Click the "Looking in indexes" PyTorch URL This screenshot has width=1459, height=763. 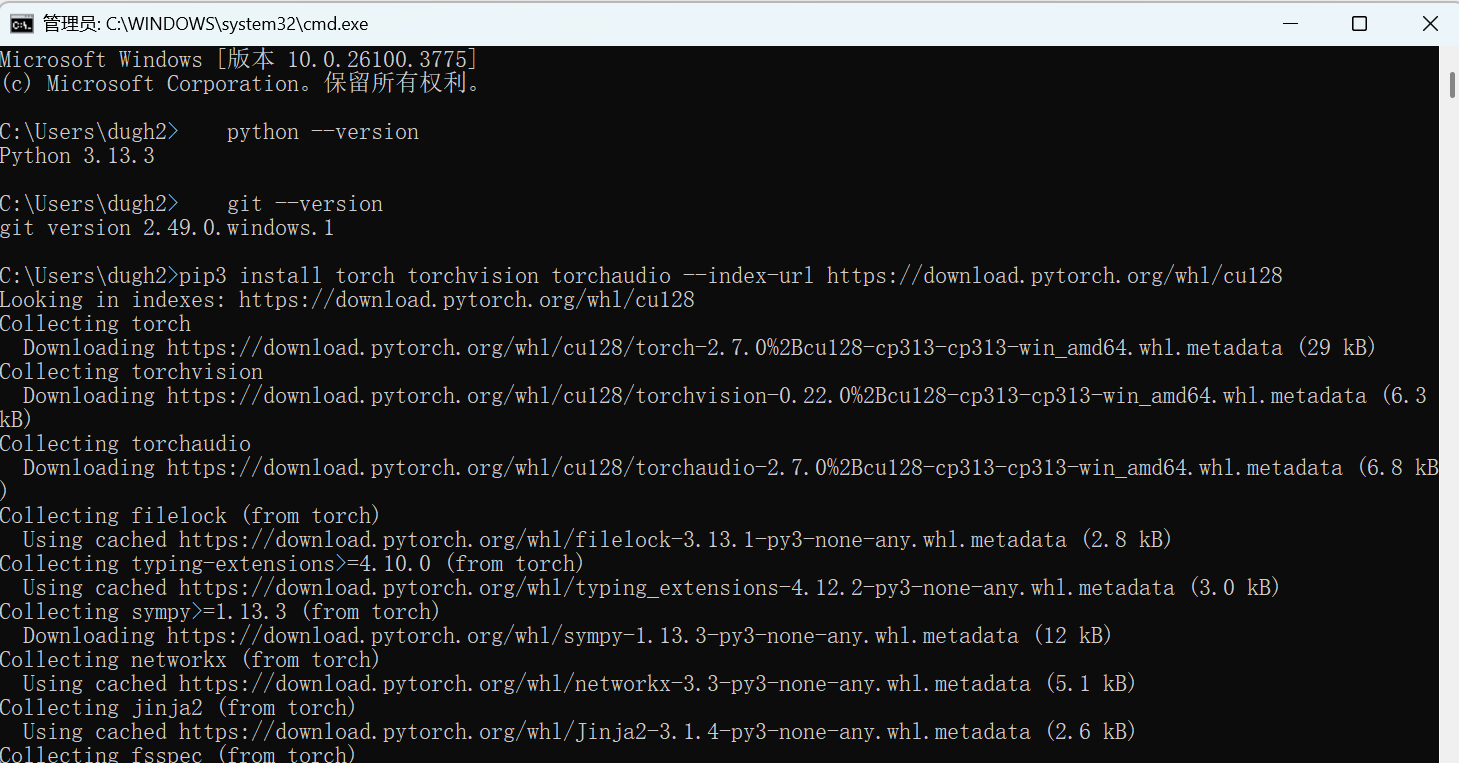tap(466, 300)
